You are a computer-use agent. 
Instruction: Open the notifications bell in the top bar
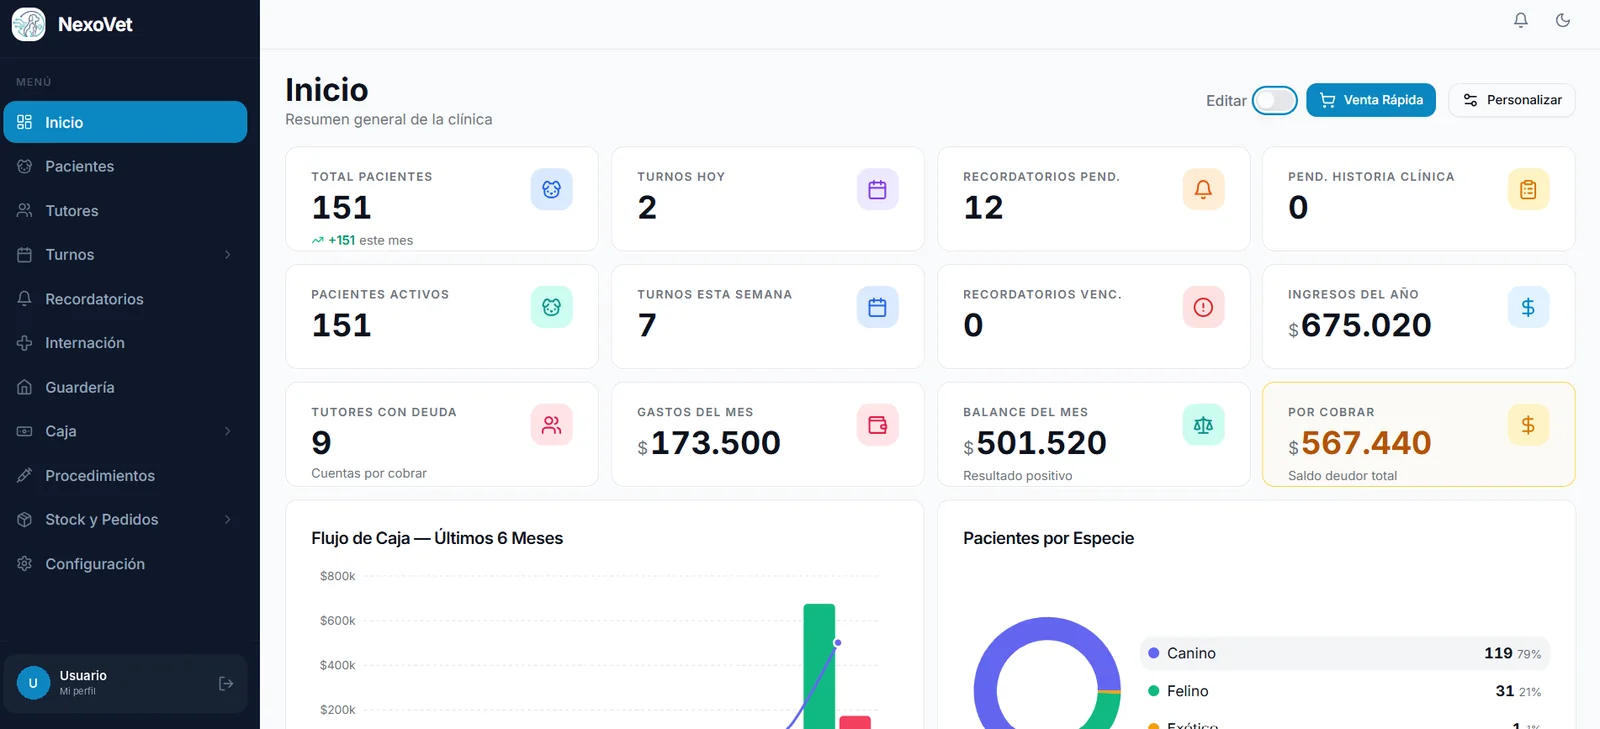pos(1520,20)
